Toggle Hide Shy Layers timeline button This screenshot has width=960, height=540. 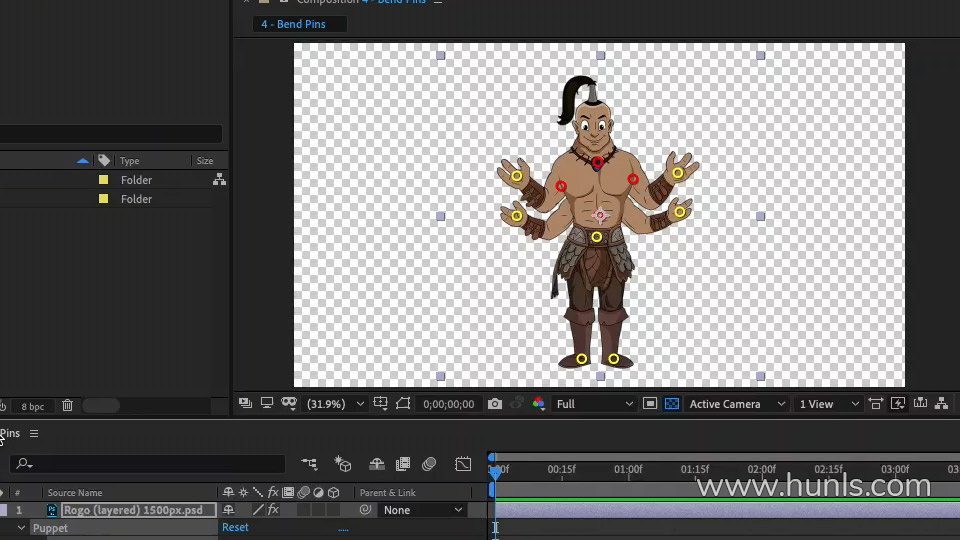tap(377, 464)
